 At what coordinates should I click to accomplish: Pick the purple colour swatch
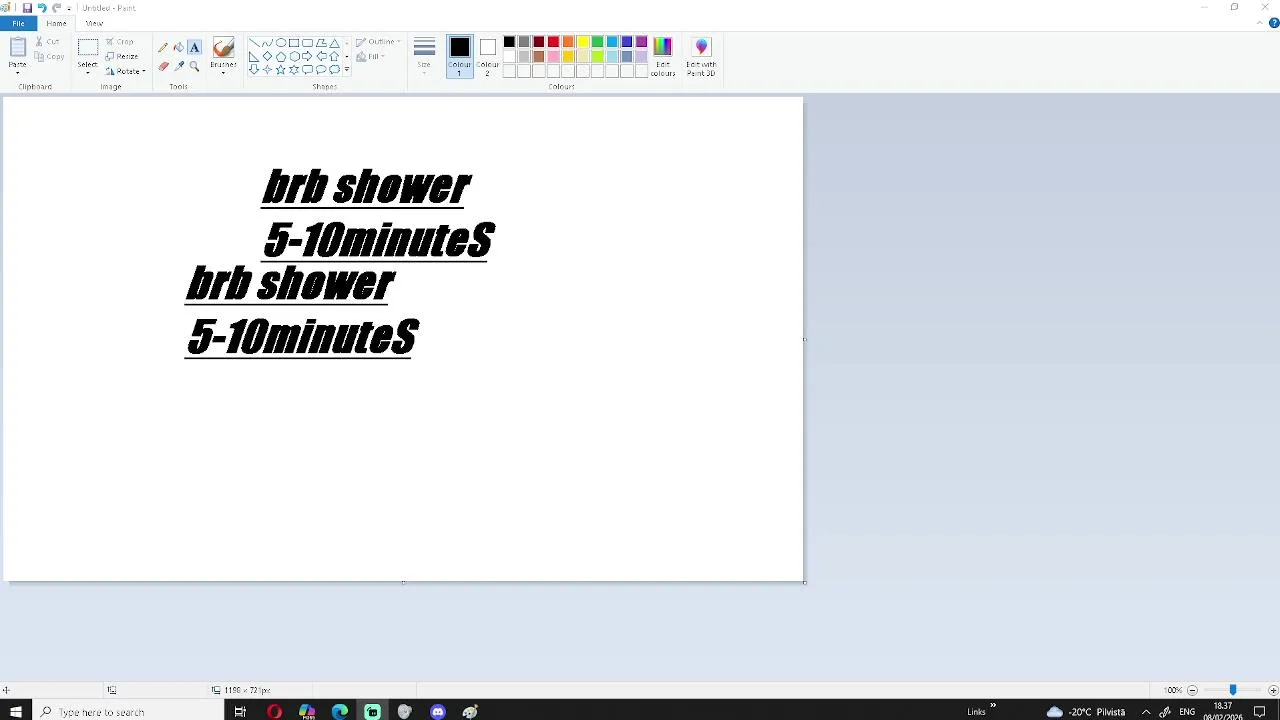point(641,42)
